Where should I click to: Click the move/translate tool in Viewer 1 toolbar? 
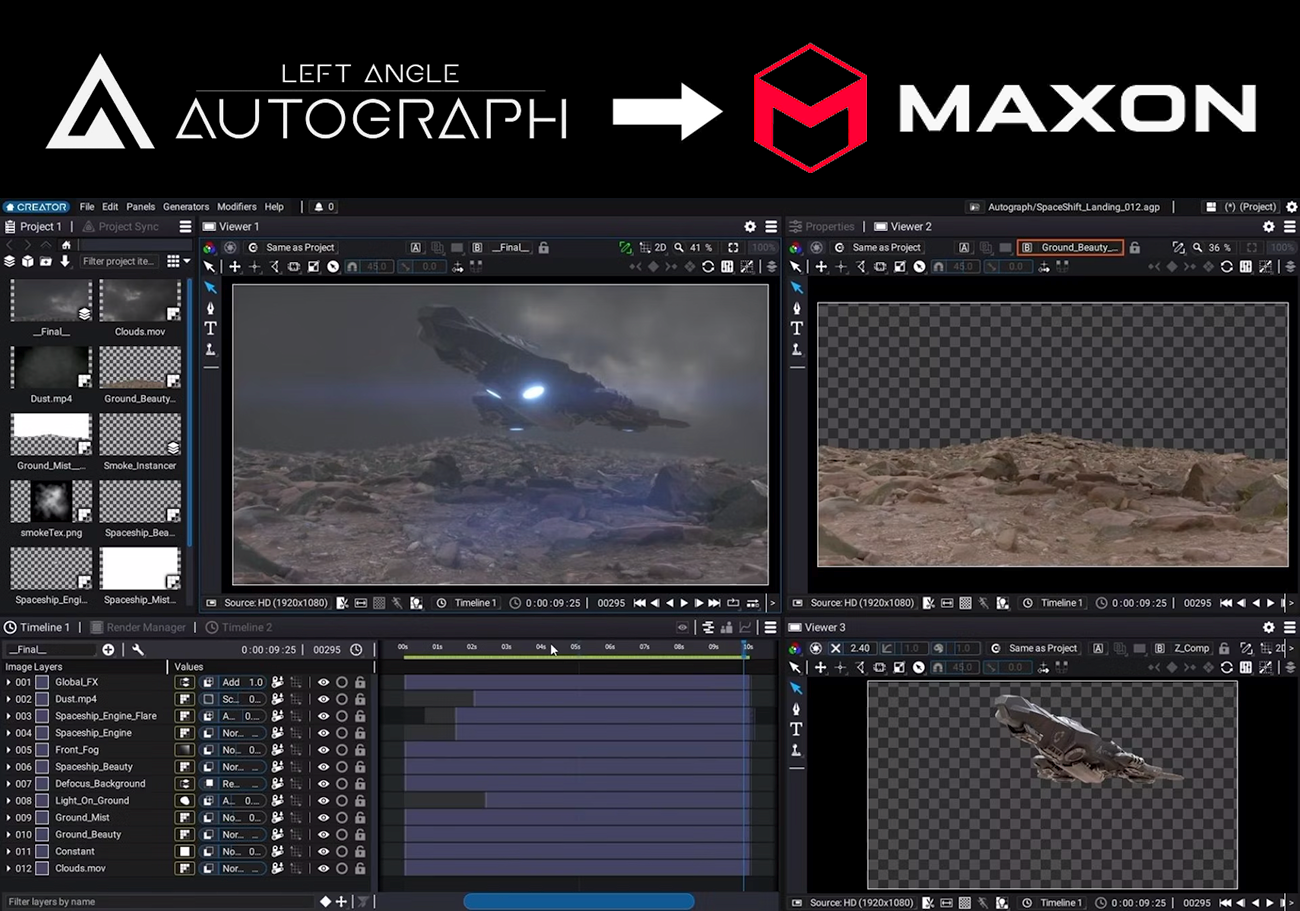(x=235, y=267)
